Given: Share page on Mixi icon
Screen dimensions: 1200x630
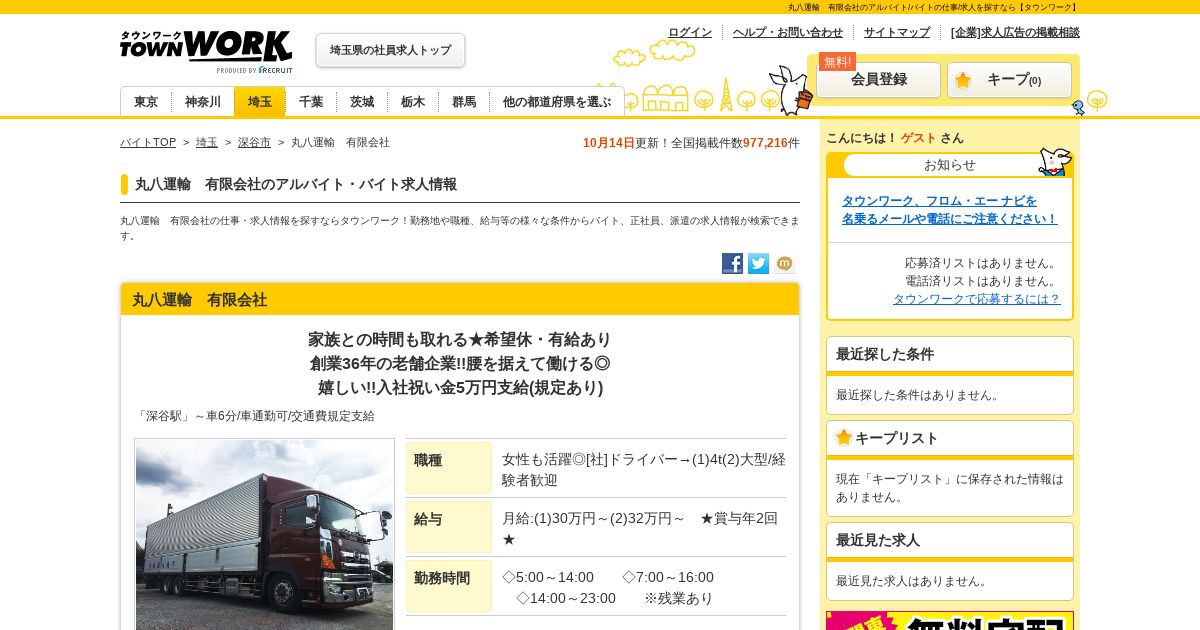Looking at the screenshot, I should [785, 263].
